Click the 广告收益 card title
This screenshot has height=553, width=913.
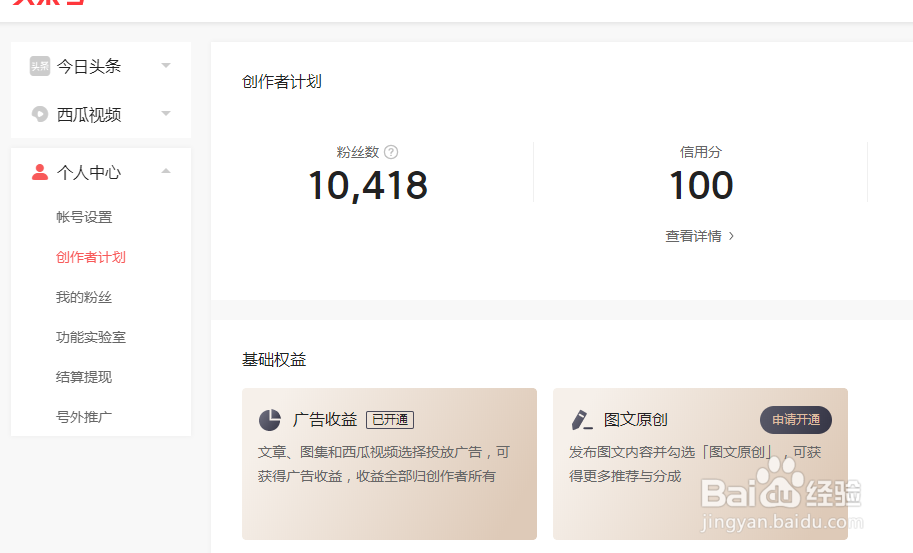(325, 420)
